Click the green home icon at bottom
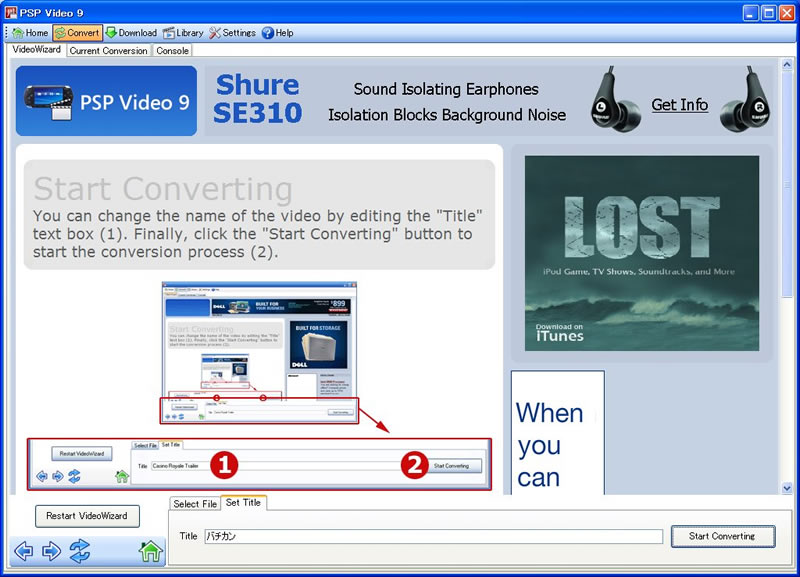Viewport: 800px width, 577px height. click(151, 551)
